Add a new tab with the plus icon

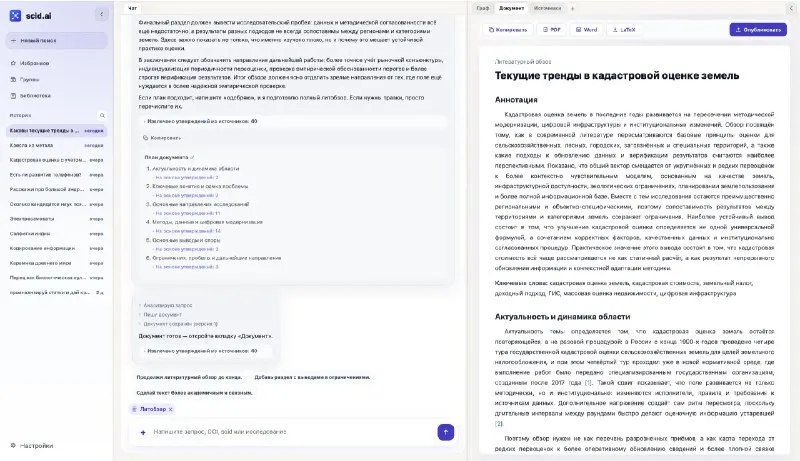(x=572, y=8)
